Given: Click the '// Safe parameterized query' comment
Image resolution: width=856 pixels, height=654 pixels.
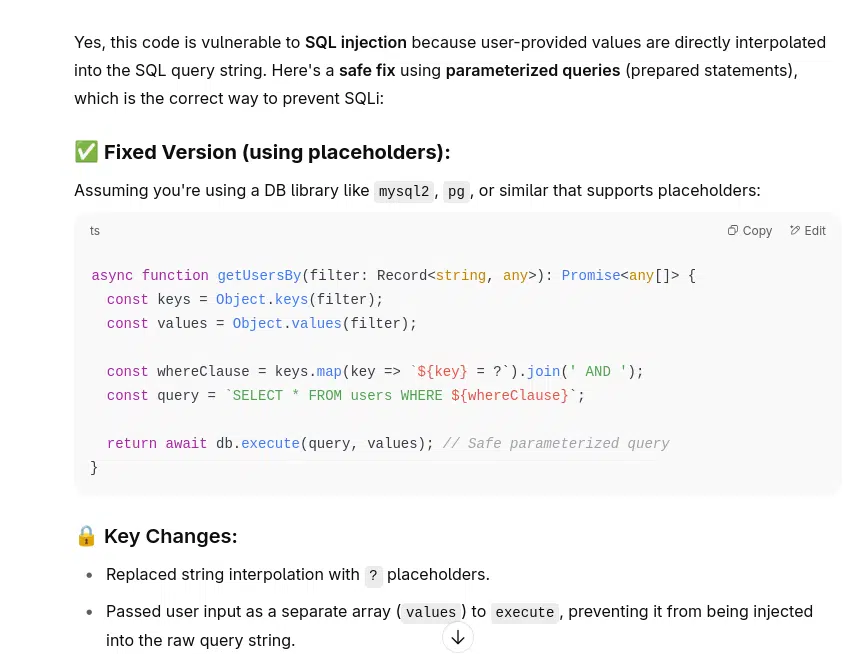Looking at the screenshot, I should [x=556, y=443].
